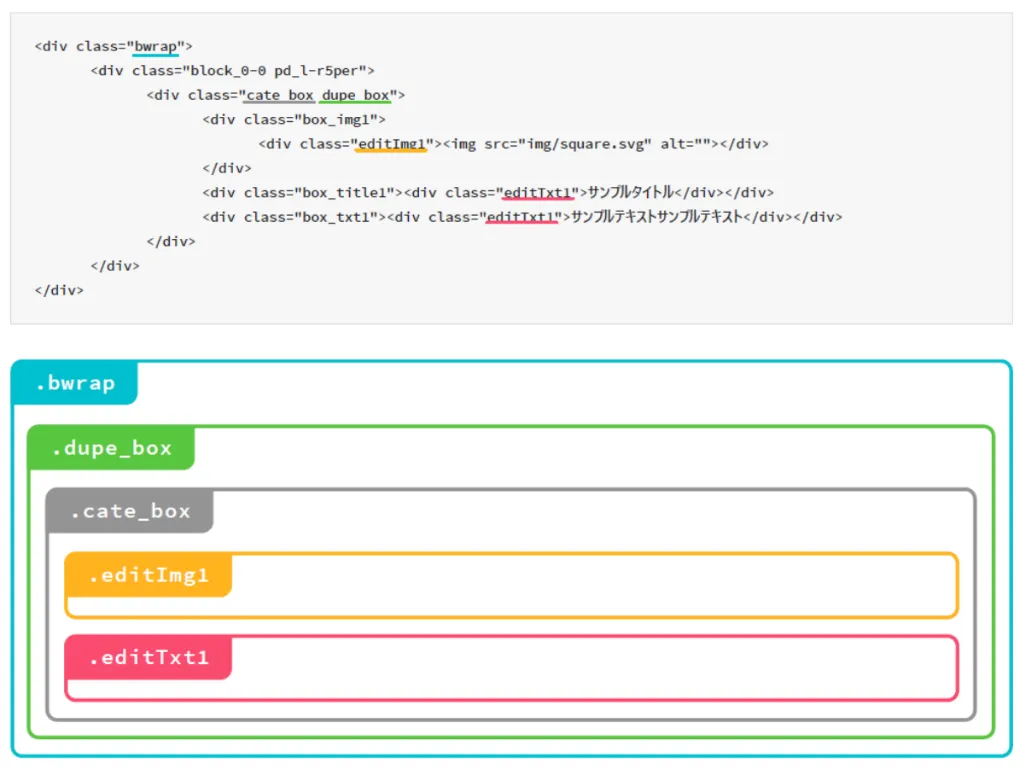
Task: Click green-underlined "dupe_box" in the code
Action: [x=355, y=96]
